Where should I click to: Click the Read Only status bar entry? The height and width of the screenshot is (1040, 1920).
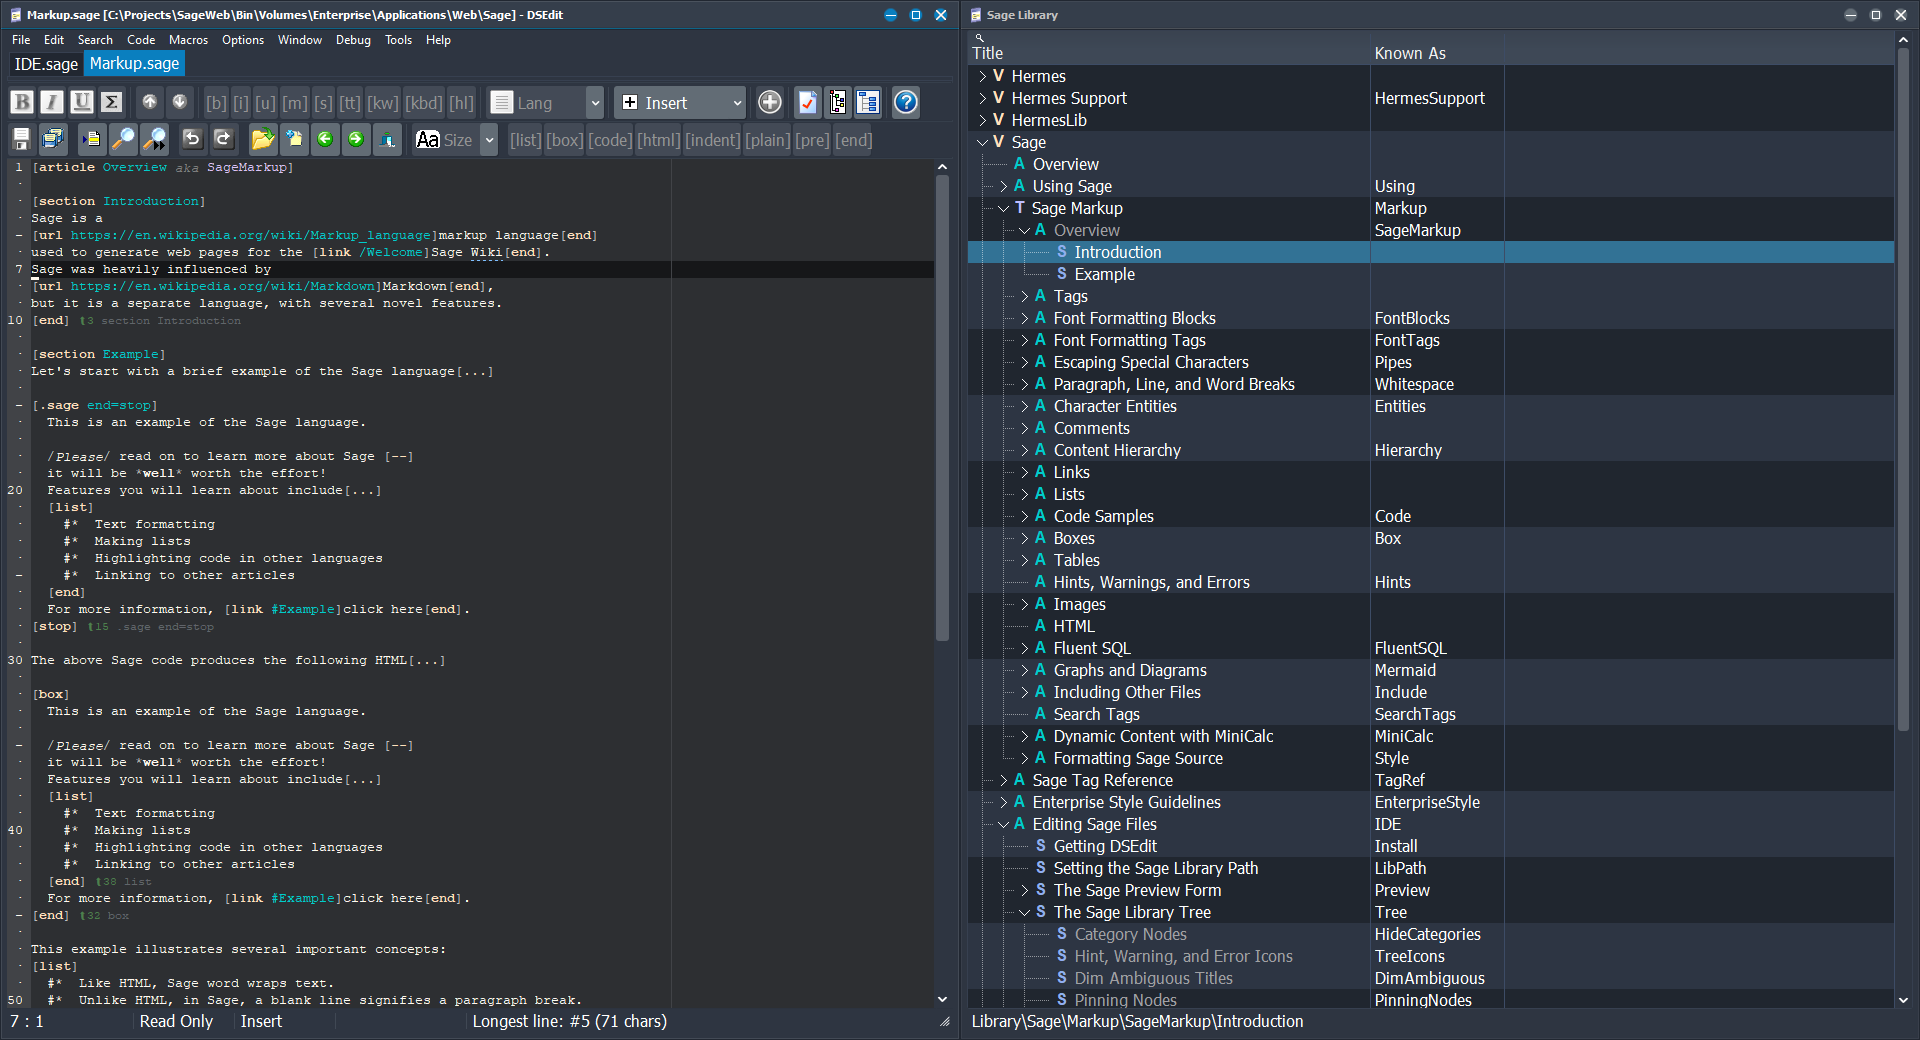coord(176,1021)
